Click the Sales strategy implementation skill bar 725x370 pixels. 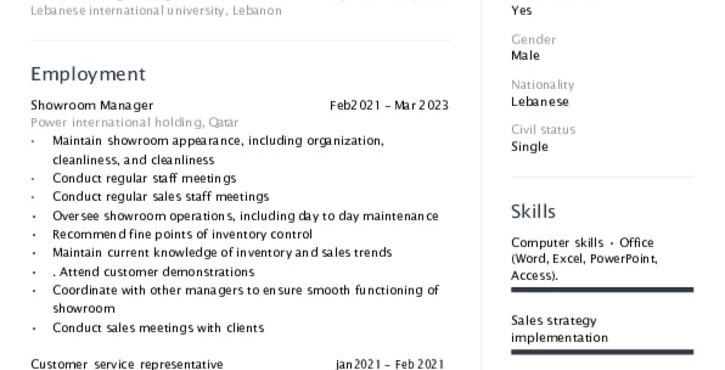[x=602, y=352]
